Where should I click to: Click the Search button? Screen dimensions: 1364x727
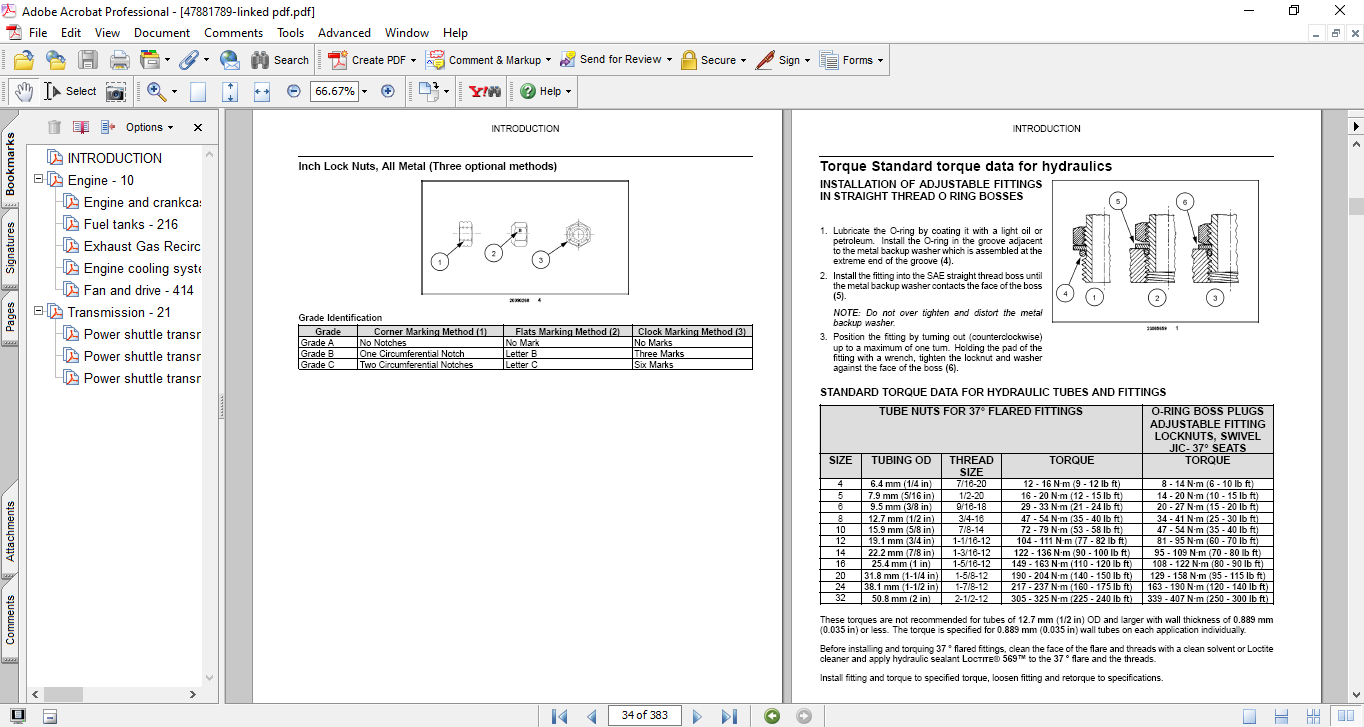point(280,60)
